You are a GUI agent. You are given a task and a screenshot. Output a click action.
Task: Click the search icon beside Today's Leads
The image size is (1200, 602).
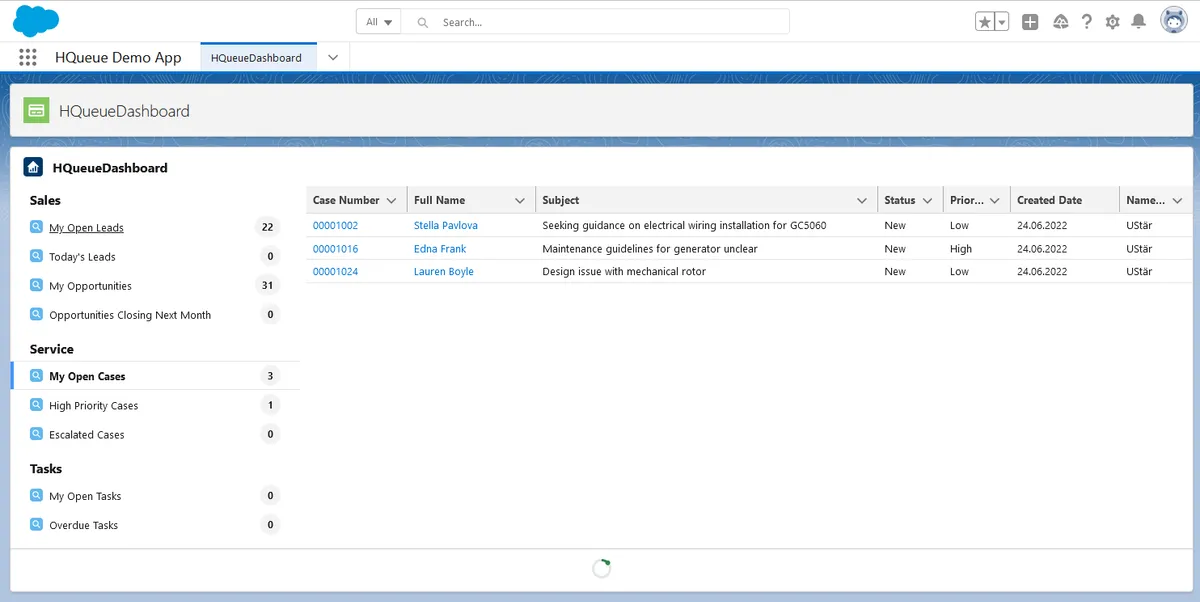pyautogui.click(x=37, y=256)
